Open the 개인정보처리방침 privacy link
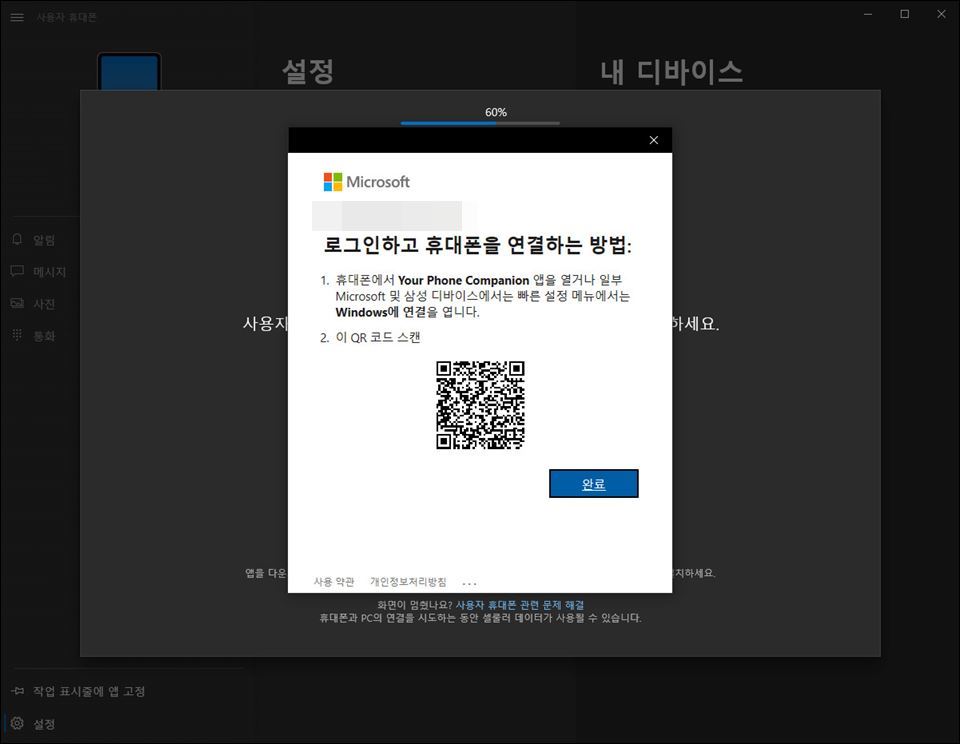 click(408, 582)
